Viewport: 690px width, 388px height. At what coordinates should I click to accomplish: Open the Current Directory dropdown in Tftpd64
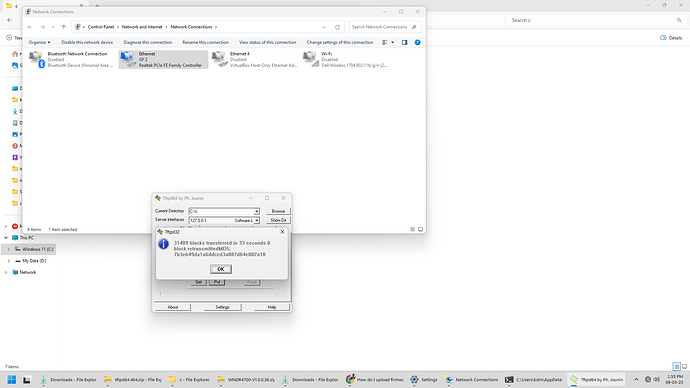click(257, 212)
